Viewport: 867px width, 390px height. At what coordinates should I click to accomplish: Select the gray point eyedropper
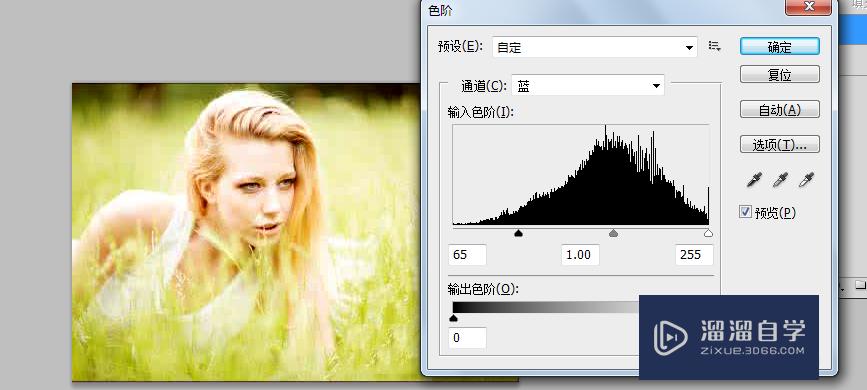click(780, 179)
